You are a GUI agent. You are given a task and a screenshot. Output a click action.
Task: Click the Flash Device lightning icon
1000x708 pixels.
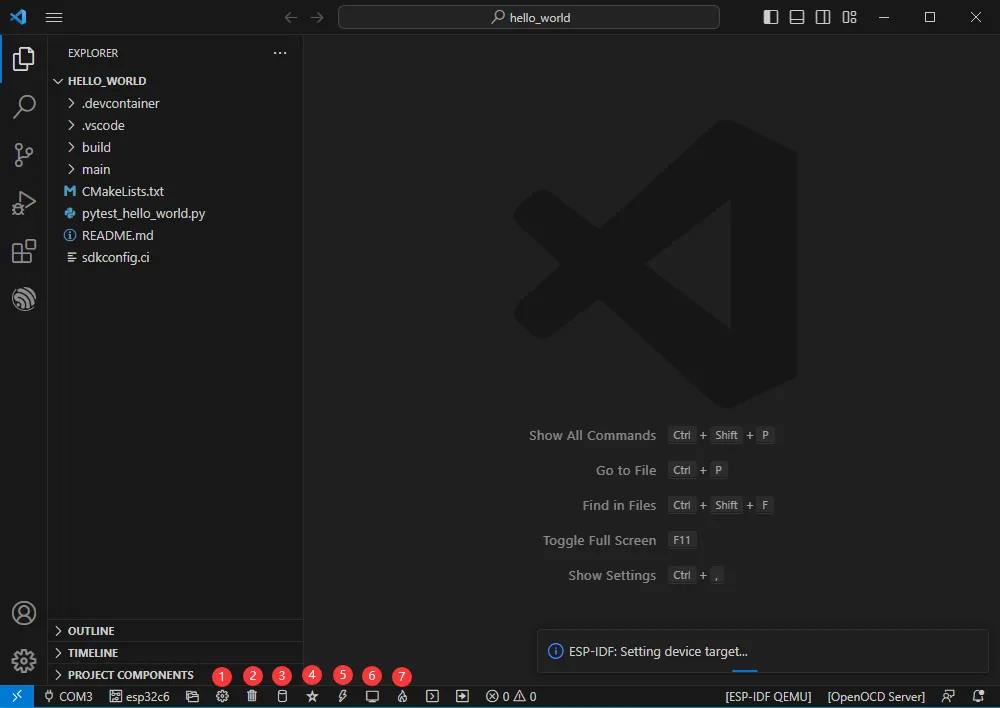point(342,696)
